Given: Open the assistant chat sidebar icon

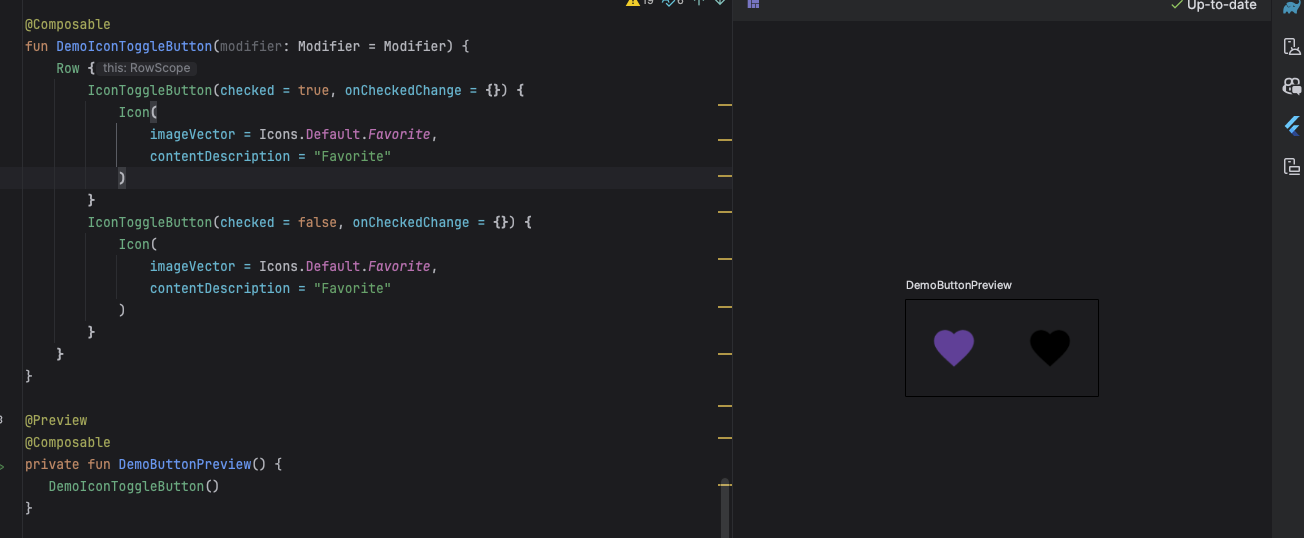Looking at the screenshot, I should (1291, 86).
